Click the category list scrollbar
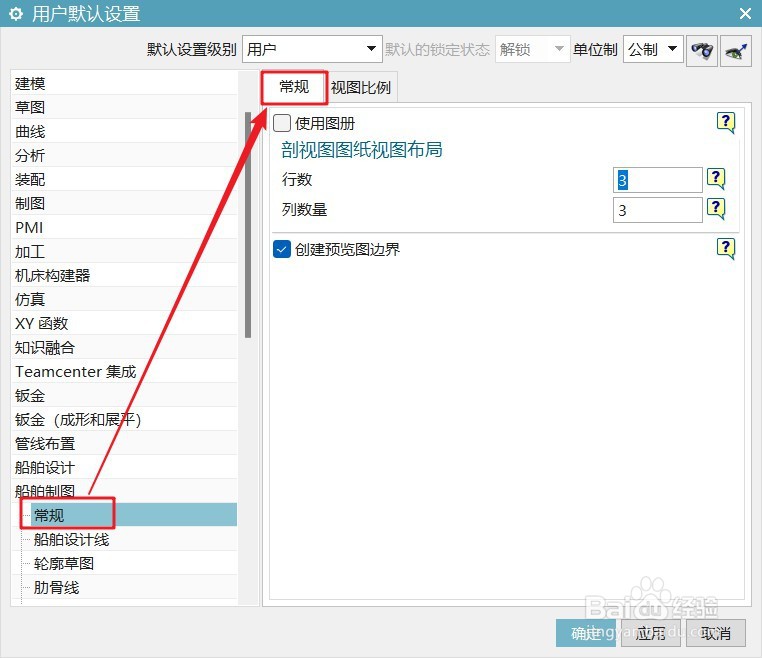The width and height of the screenshot is (762, 658). 248,225
